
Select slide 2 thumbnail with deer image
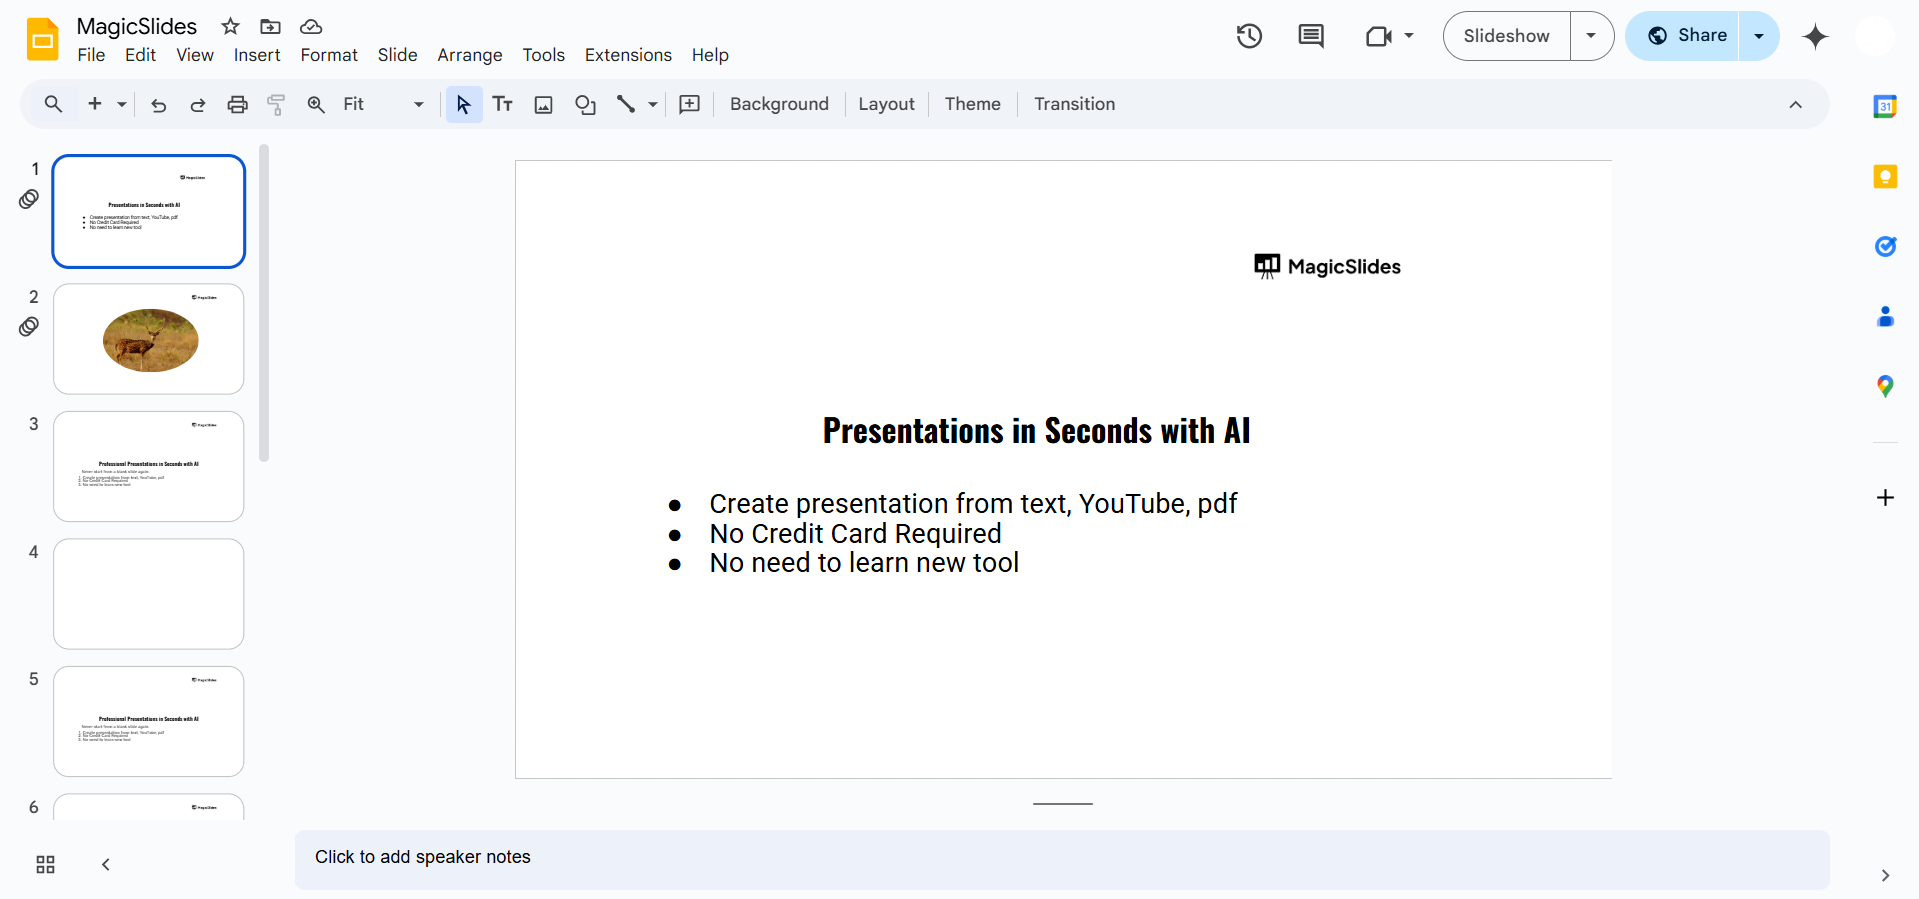[149, 339]
